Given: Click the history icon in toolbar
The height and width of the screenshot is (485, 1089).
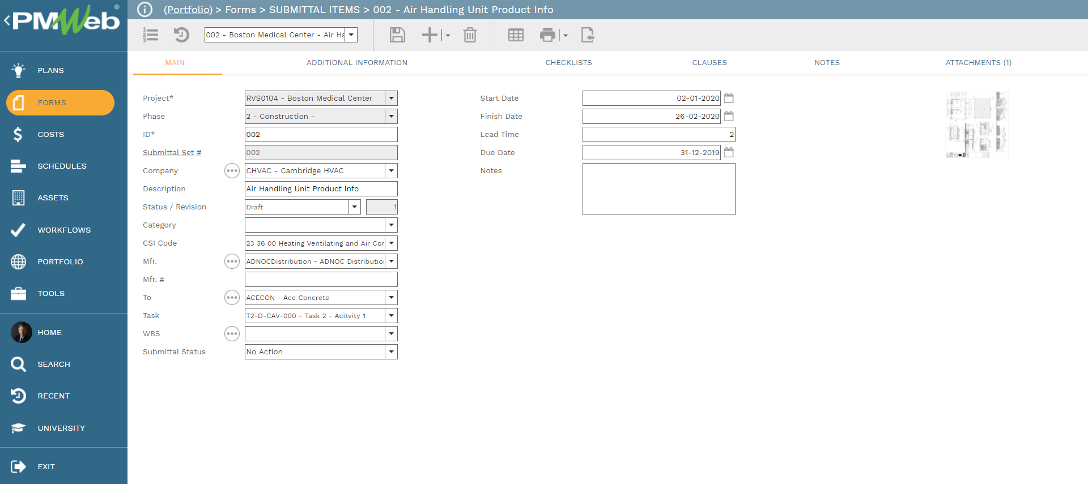Looking at the screenshot, I should 181,35.
